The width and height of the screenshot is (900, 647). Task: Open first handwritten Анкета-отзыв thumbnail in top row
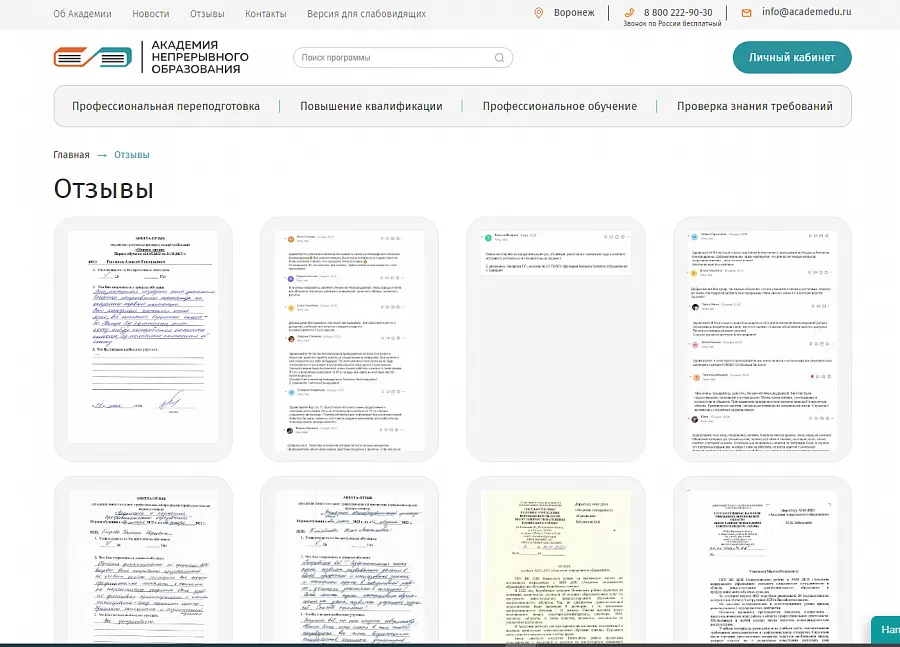(143, 339)
